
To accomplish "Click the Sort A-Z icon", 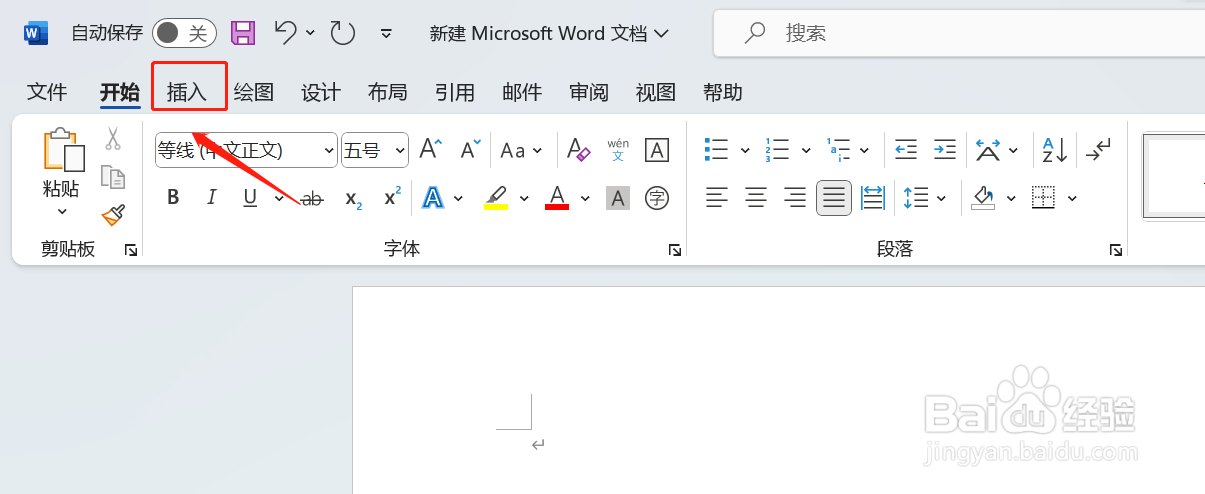I will click(1055, 150).
